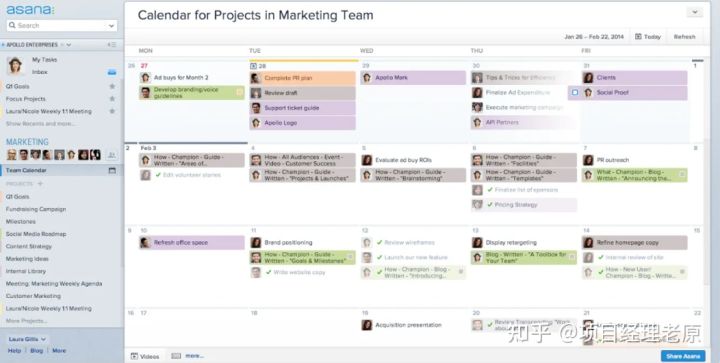Select Social Media Roadmap project
Image resolution: width=720 pixels, height=363 pixels.
[x=36, y=234]
